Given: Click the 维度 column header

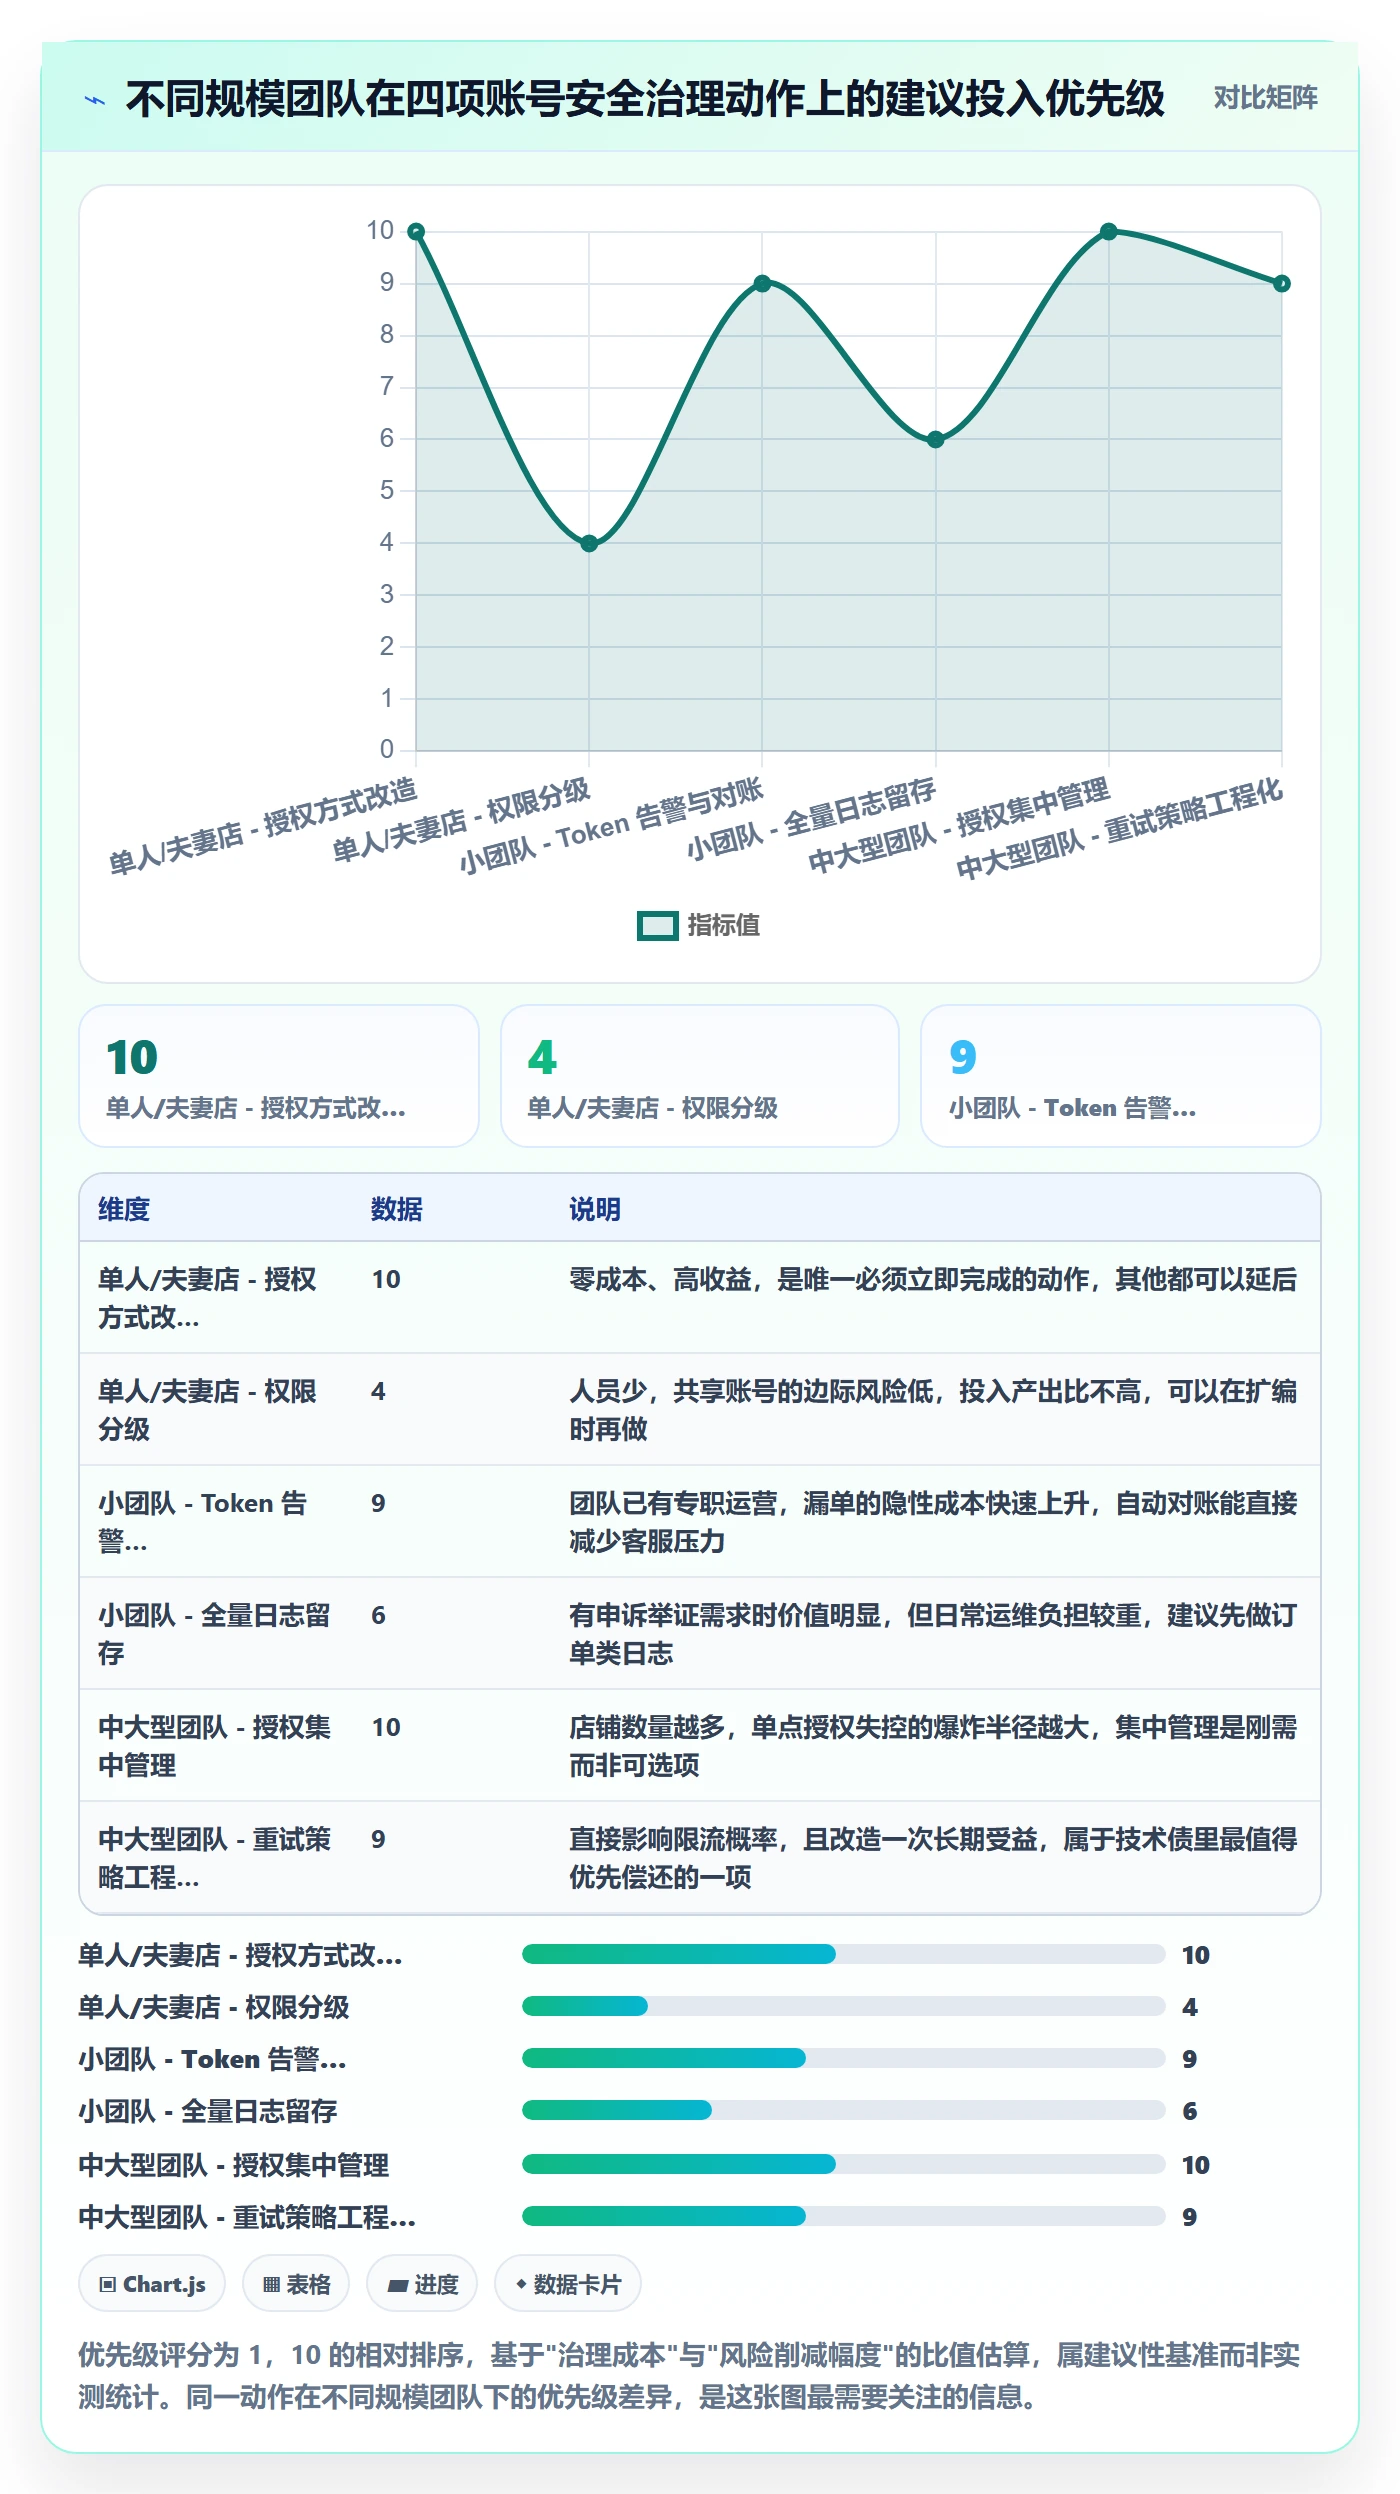Looking at the screenshot, I should (x=124, y=1209).
